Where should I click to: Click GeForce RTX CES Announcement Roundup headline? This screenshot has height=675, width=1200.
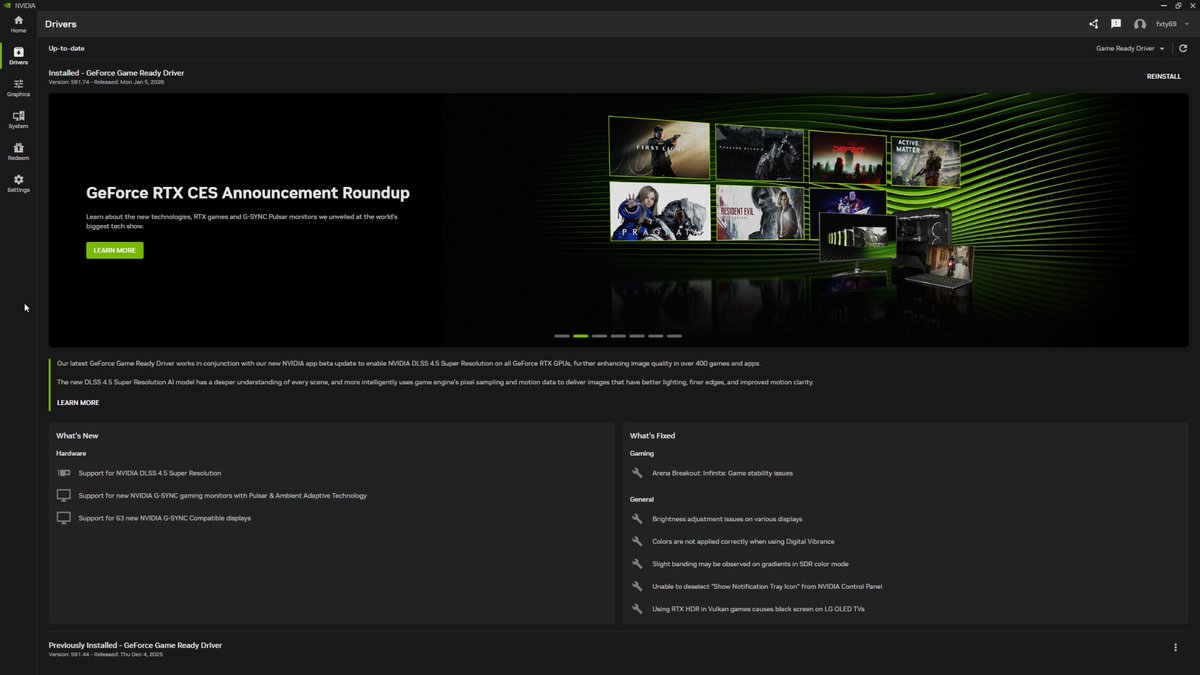[x=248, y=193]
